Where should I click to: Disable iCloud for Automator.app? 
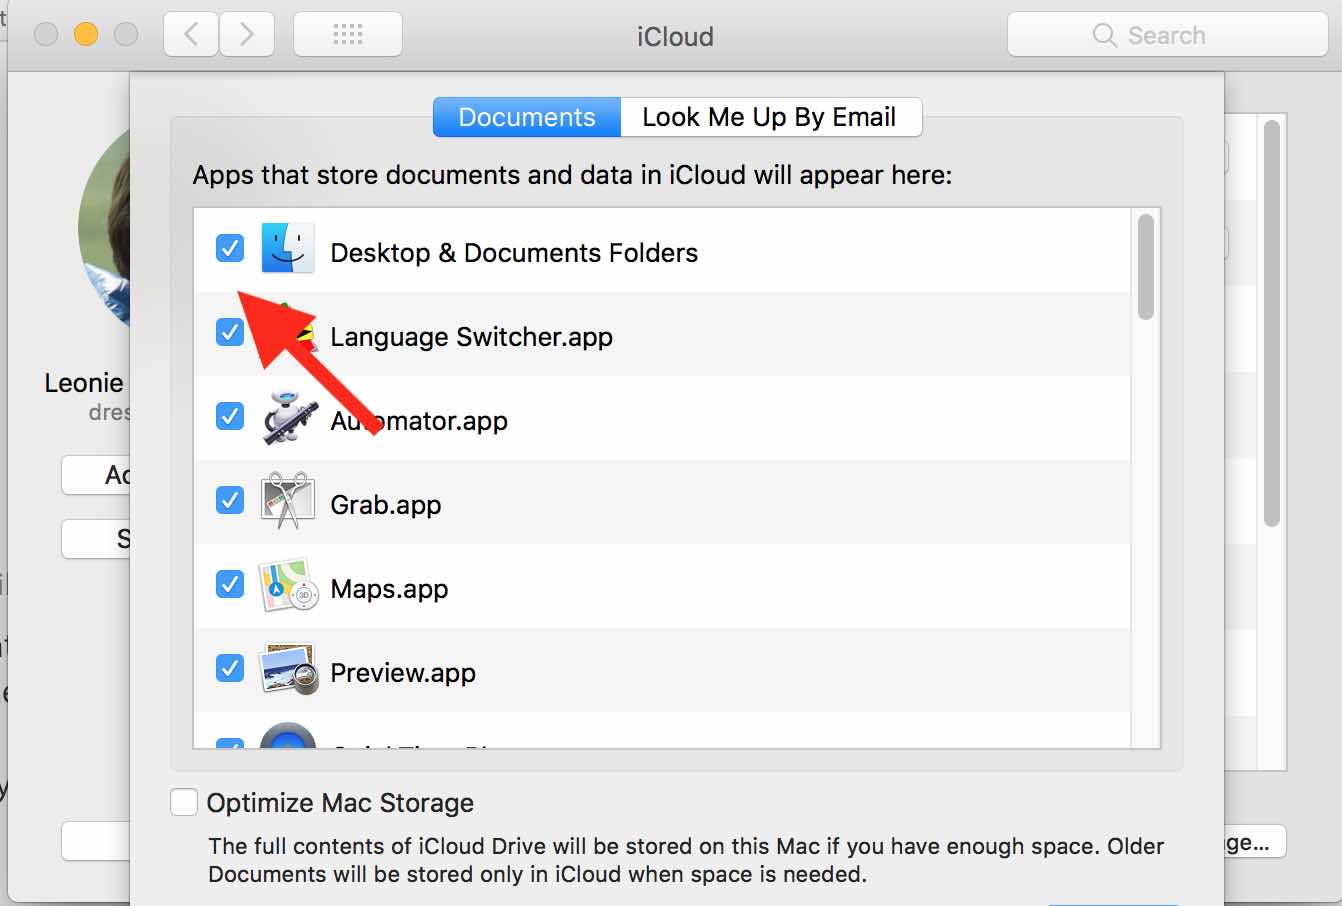coord(230,415)
